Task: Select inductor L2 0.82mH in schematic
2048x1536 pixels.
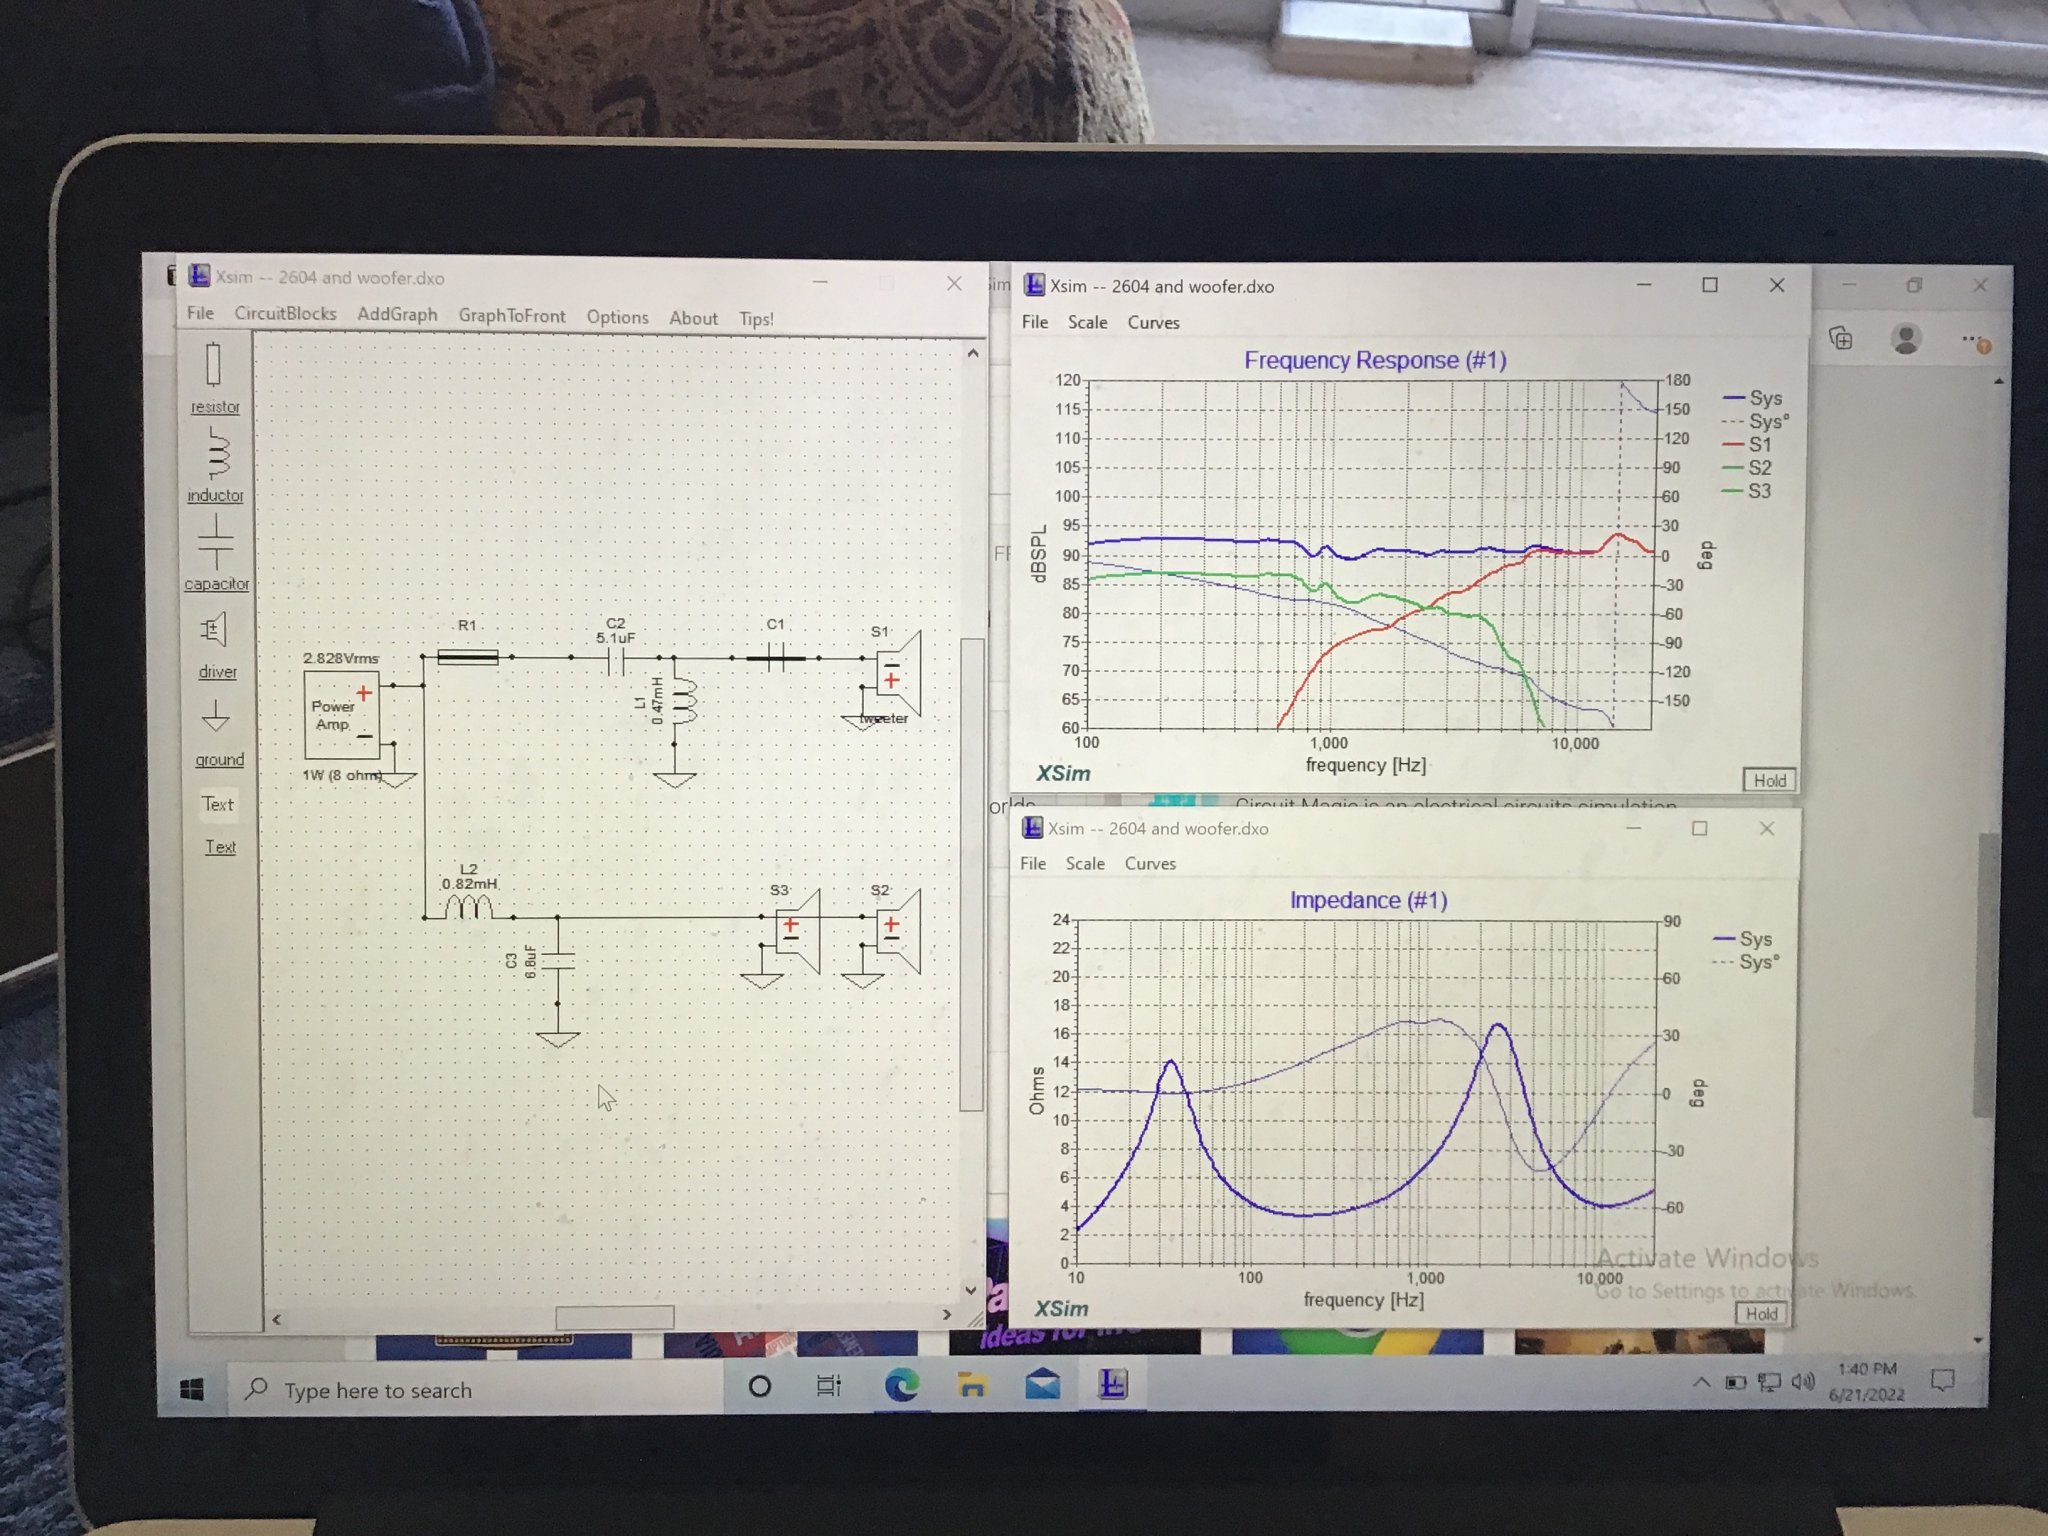Action: (x=468, y=906)
